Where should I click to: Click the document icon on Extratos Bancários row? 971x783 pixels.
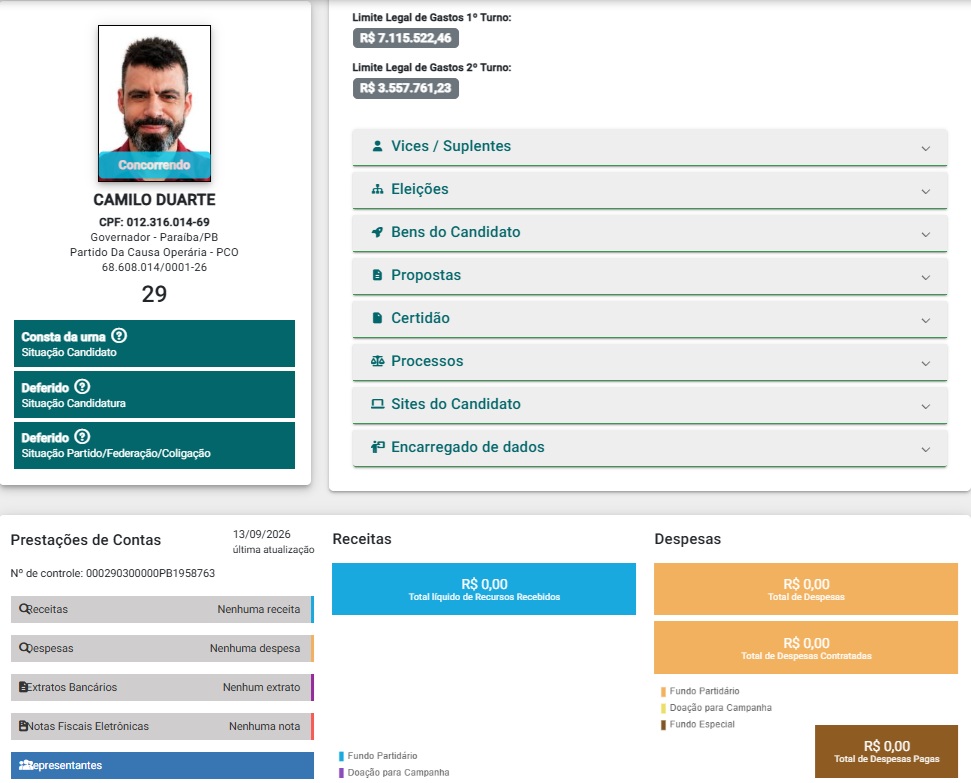click(x=24, y=687)
